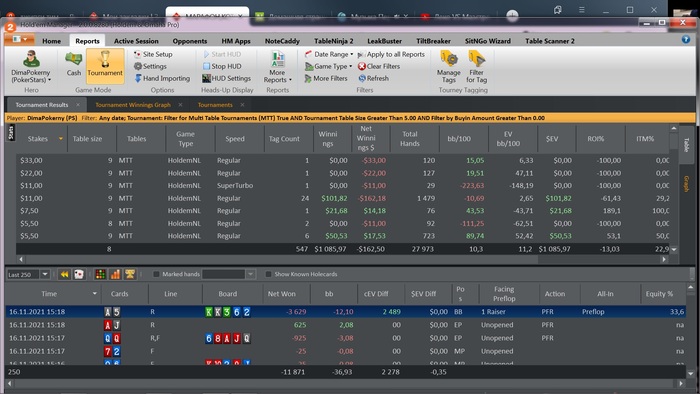Click the stakes table horizontal scrollbar
This screenshot has height=394, width=700.
(279, 259)
